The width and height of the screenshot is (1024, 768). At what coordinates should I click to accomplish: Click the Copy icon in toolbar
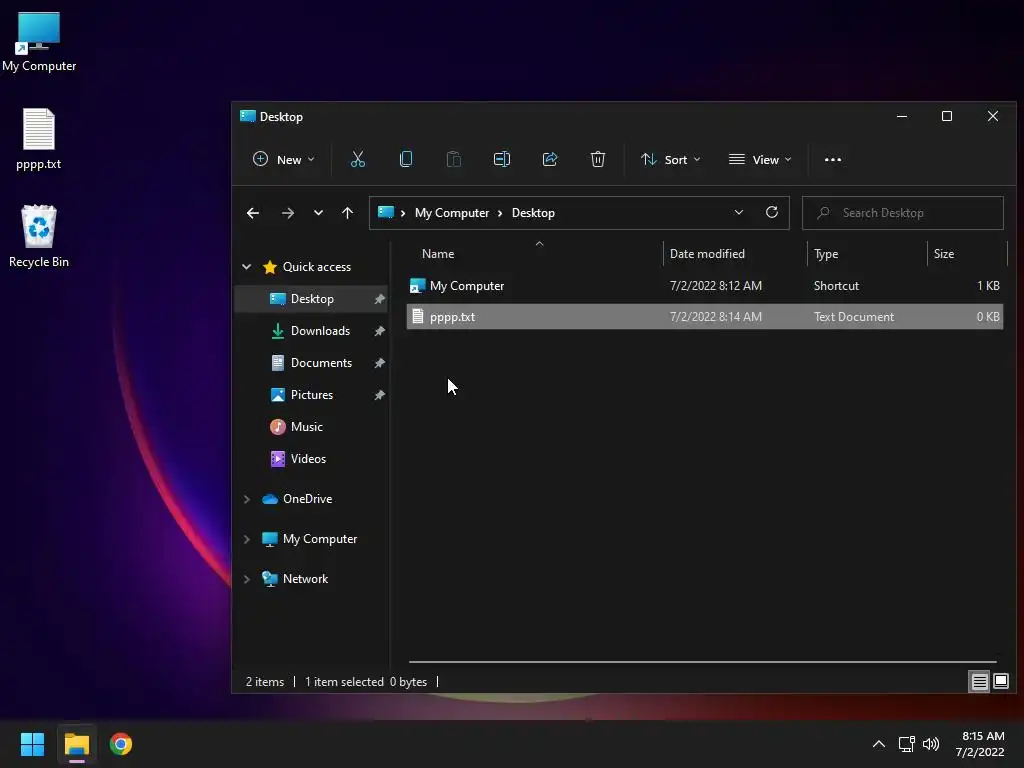(x=406, y=159)
